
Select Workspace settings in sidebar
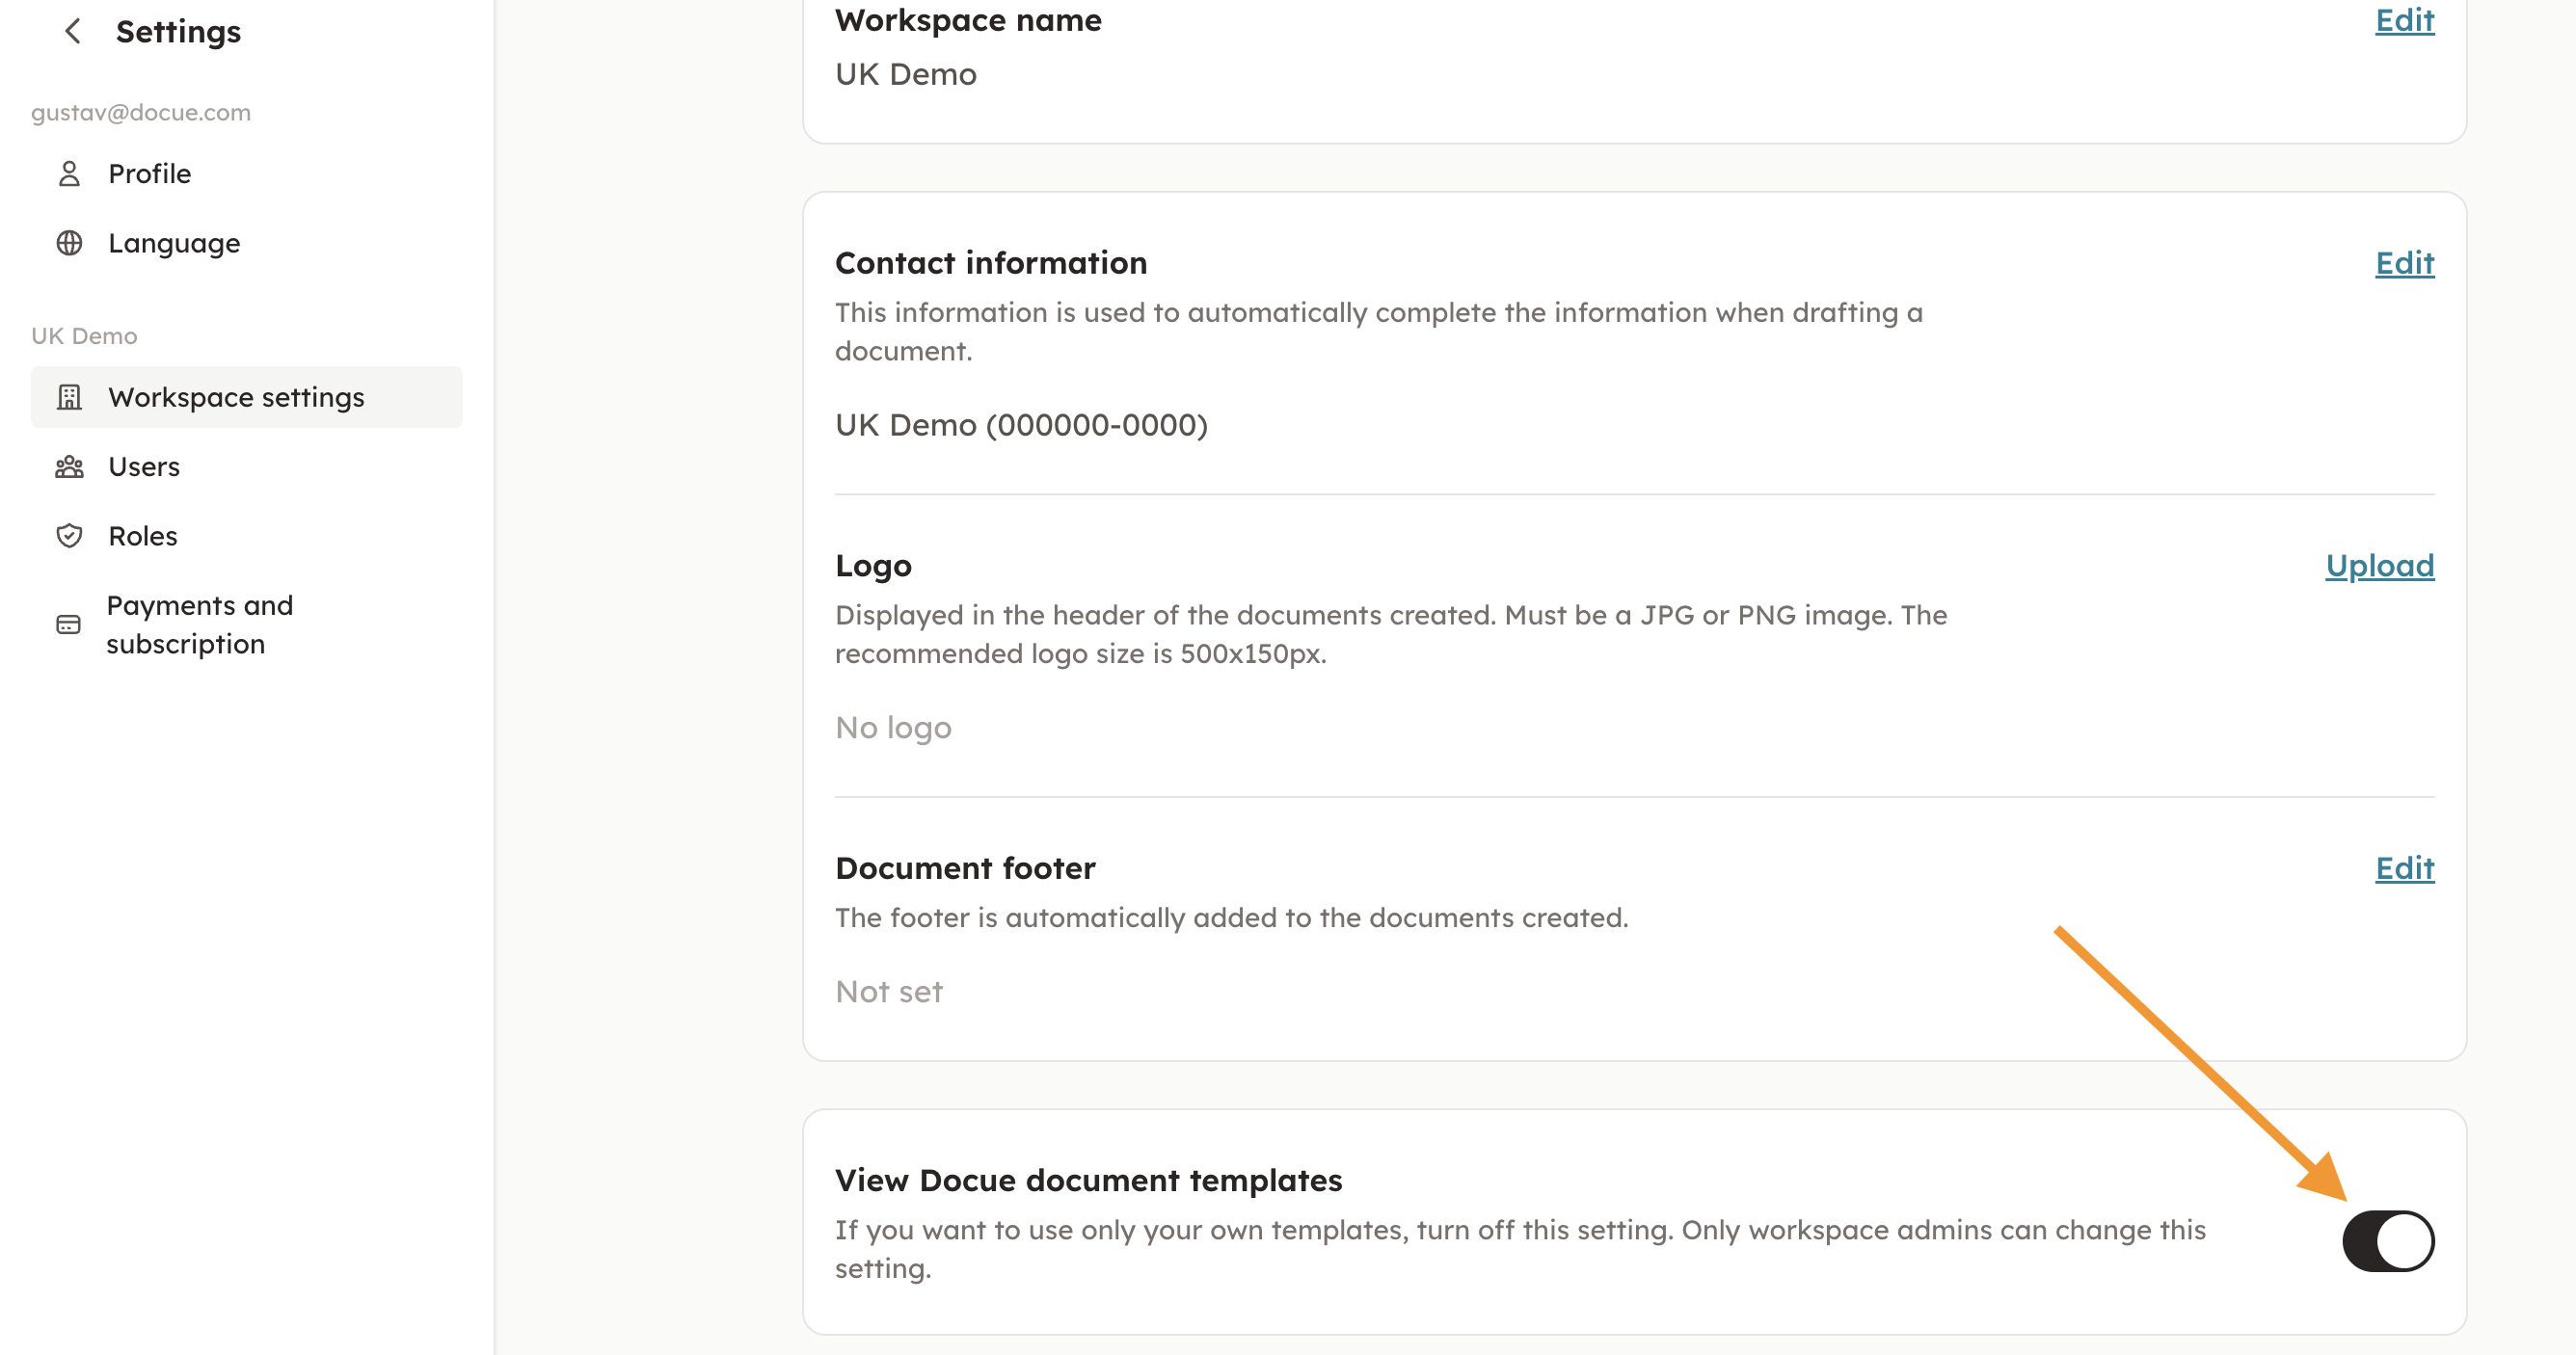click(236, 397)
